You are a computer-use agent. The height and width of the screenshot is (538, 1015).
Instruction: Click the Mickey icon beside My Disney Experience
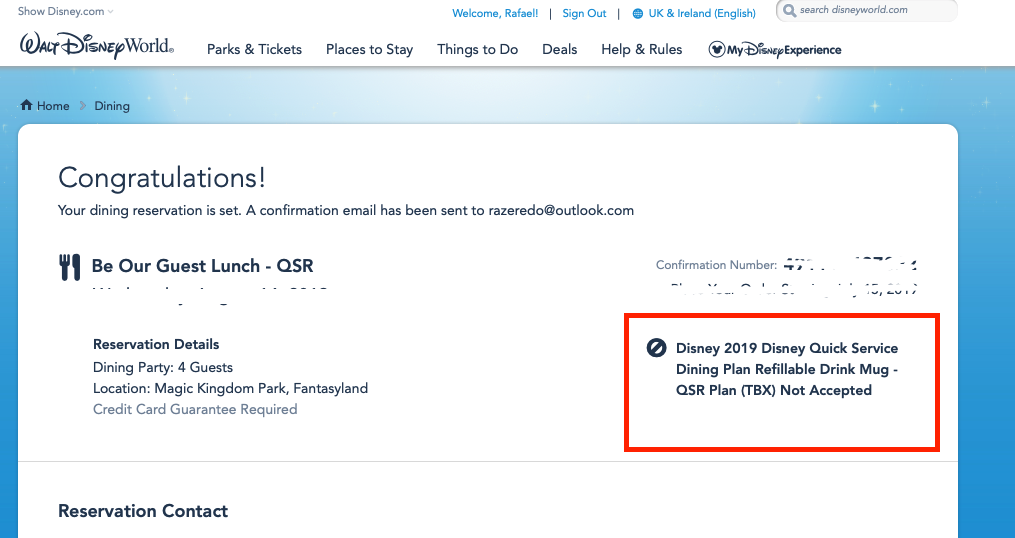716,49
